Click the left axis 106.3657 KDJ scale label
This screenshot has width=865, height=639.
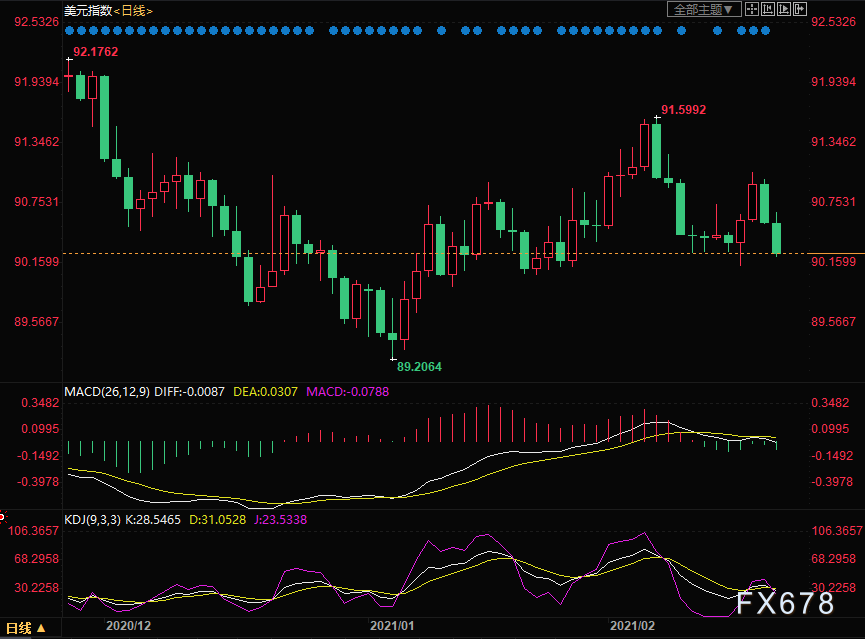coord(33,531)
